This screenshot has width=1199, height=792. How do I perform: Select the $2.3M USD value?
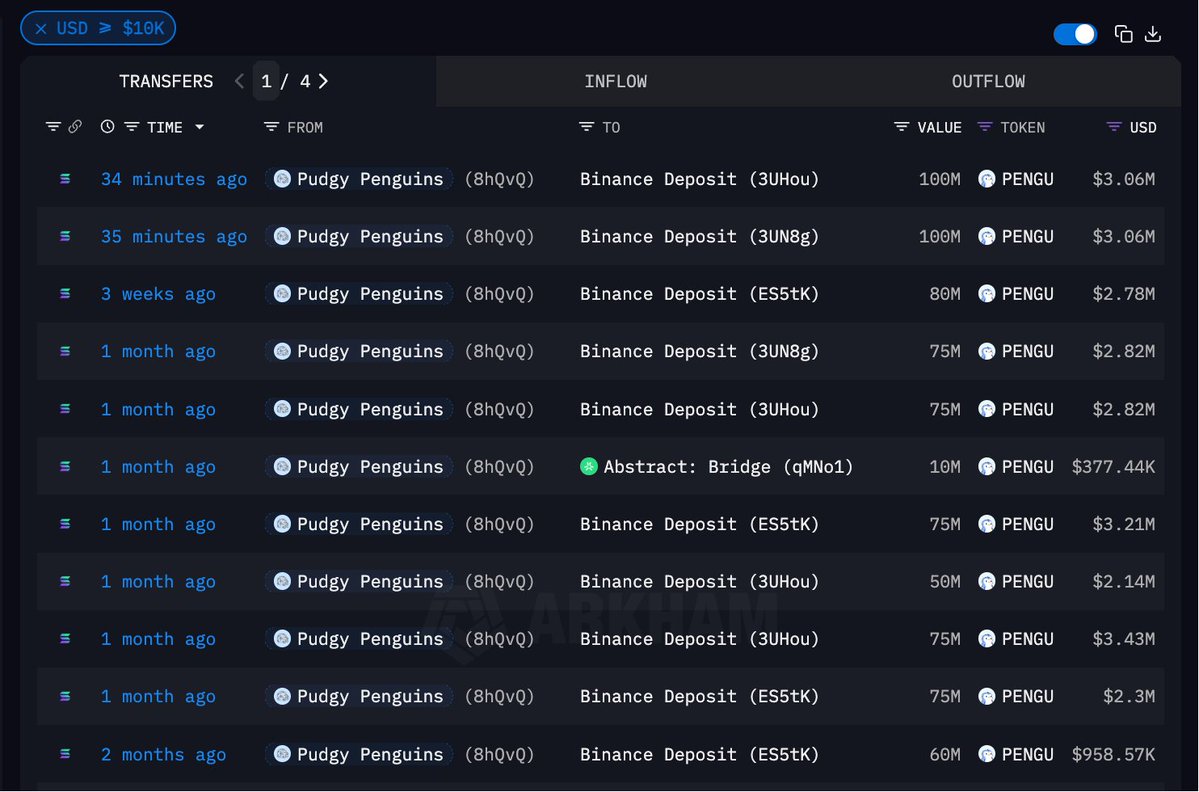1129,696
